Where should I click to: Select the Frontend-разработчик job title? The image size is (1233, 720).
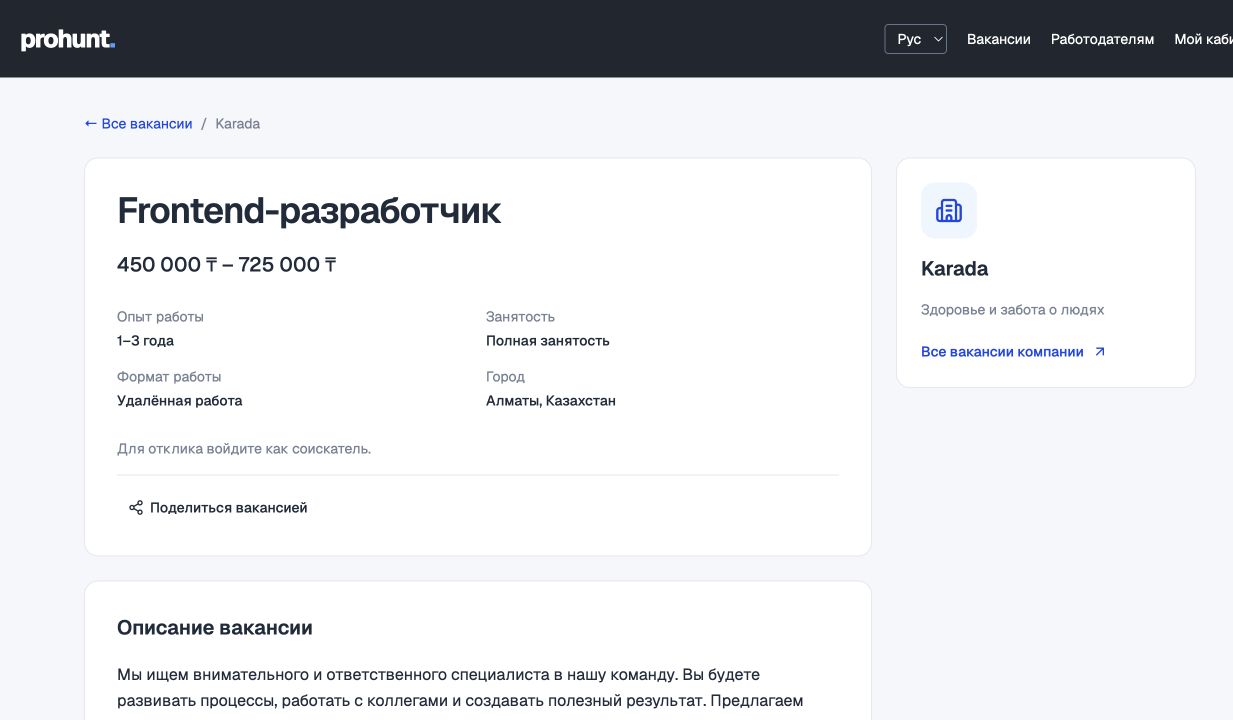(x=309, y=211)
